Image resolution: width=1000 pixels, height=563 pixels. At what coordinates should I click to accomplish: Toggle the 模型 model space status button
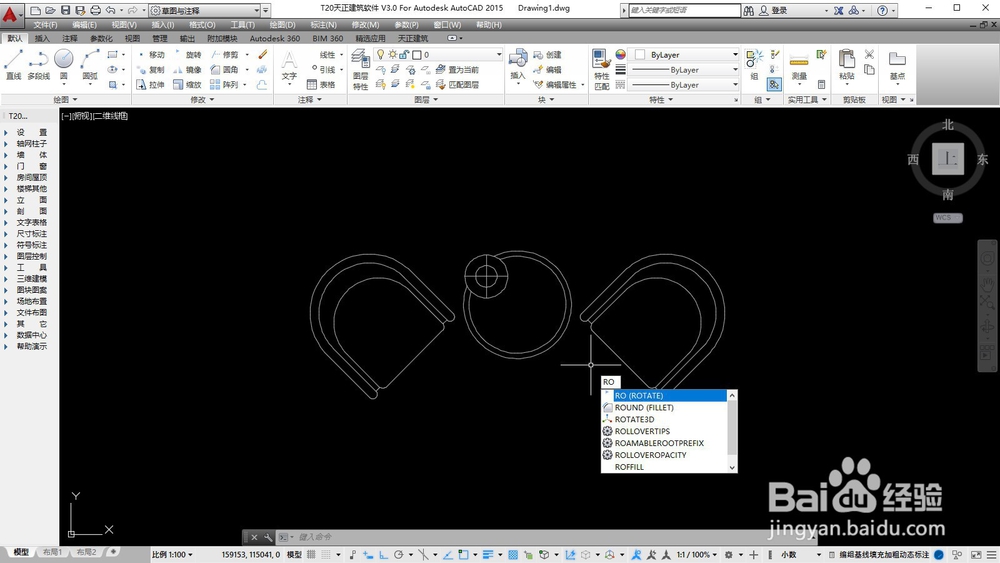click(294, 555)
